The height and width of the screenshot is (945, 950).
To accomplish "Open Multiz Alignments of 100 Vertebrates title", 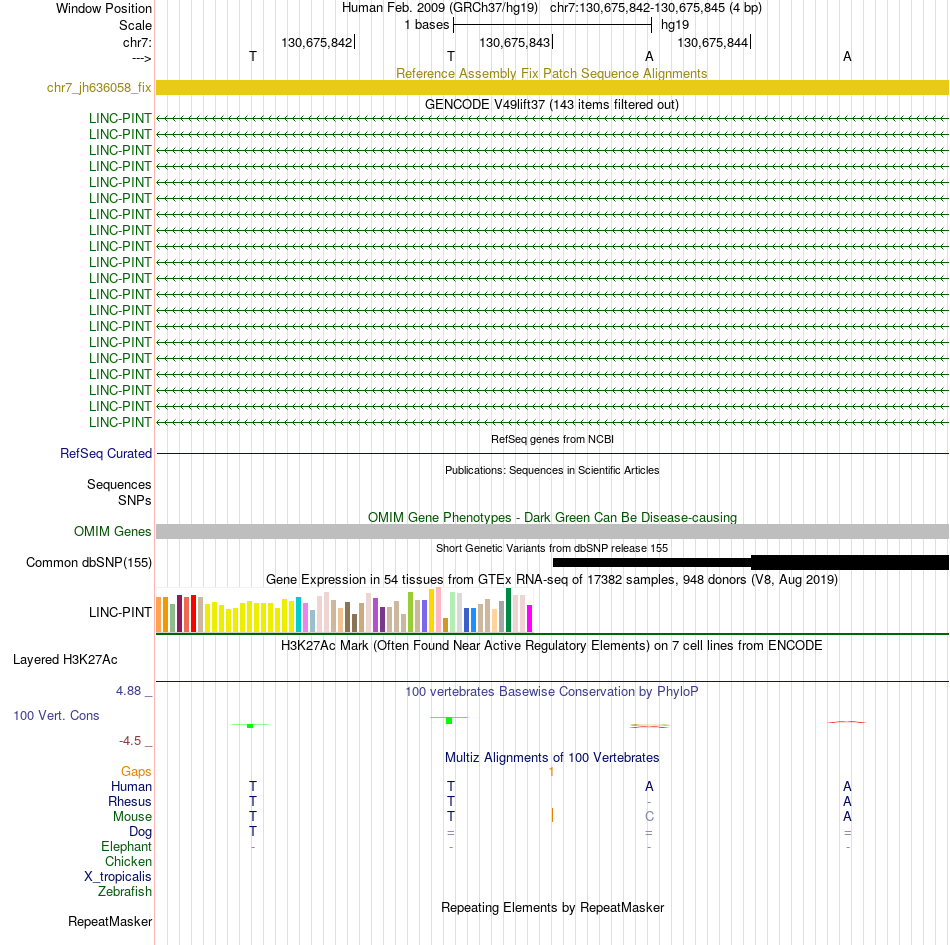I will tap(552, 758).
